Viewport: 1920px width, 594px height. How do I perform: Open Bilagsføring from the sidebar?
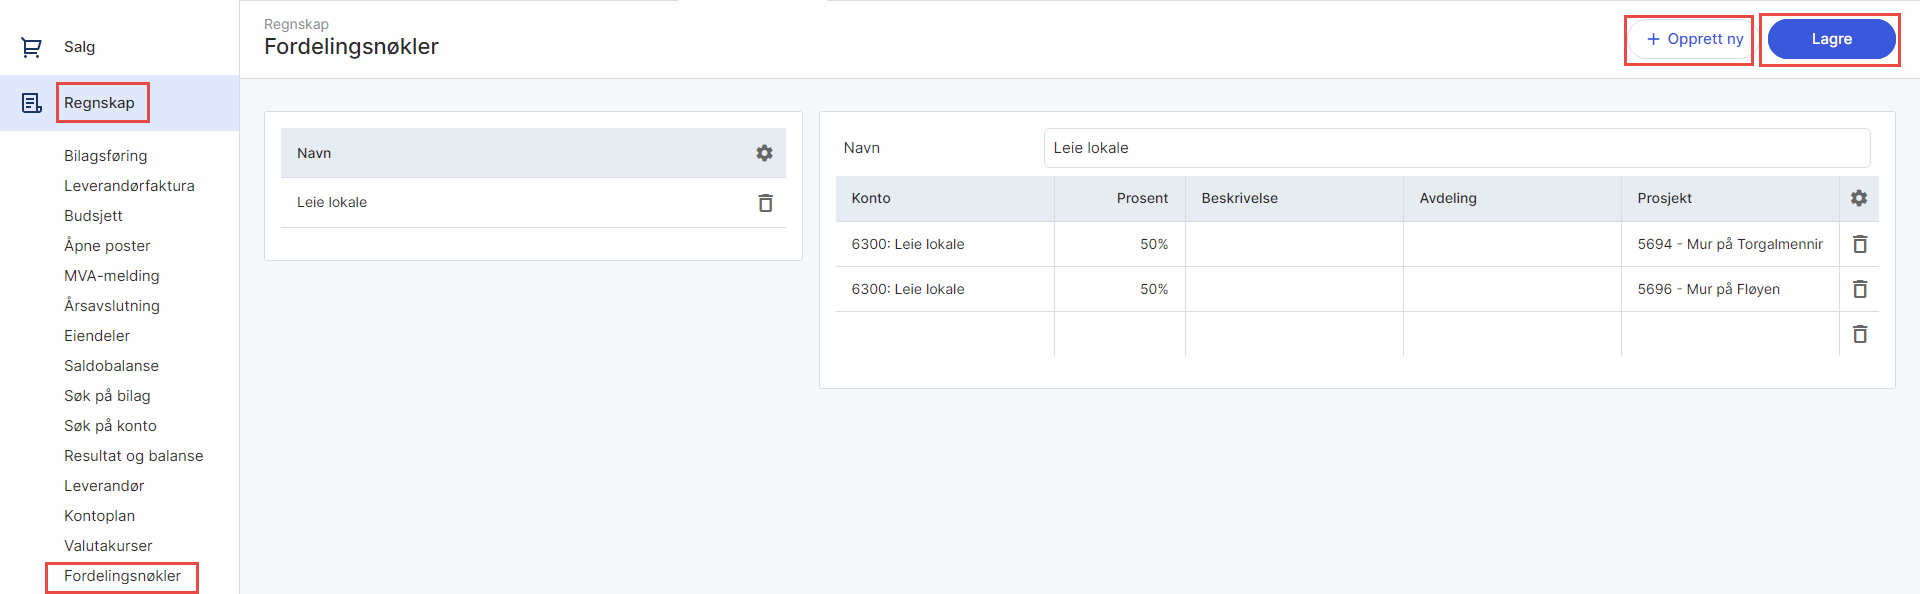tap(105, 156)
